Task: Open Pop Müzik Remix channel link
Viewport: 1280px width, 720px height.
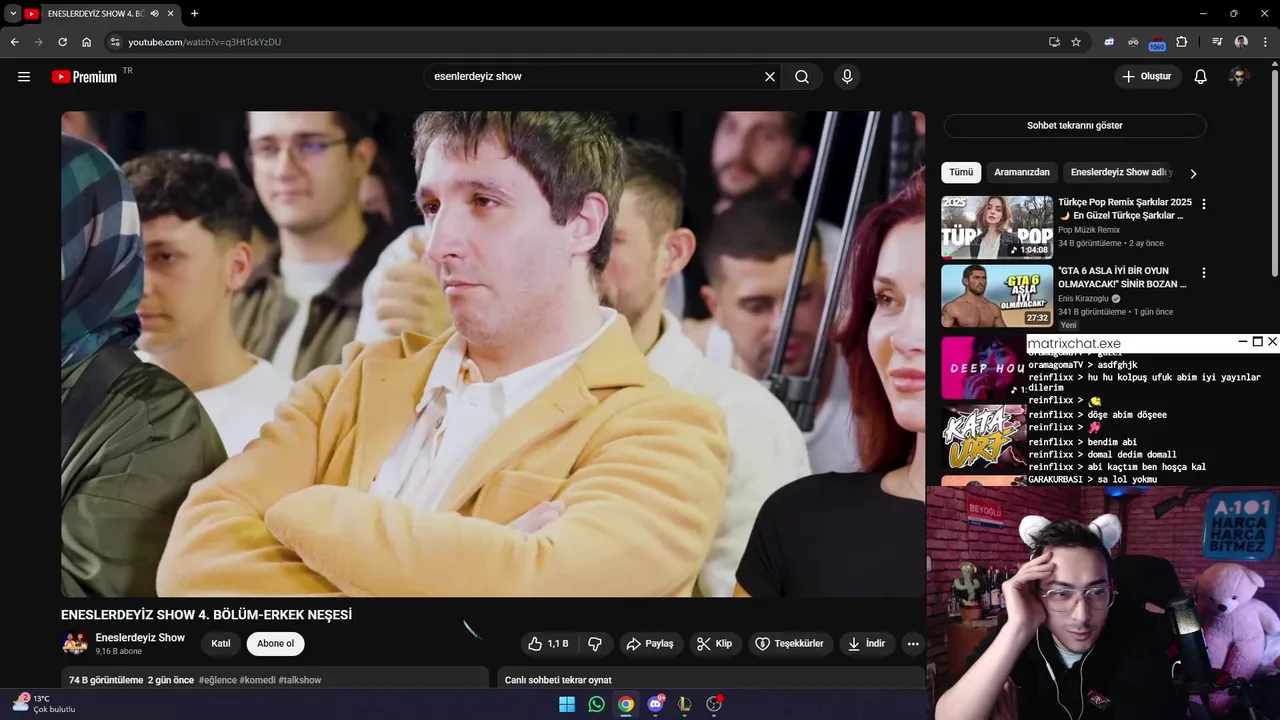Action: coord(1089,230)
